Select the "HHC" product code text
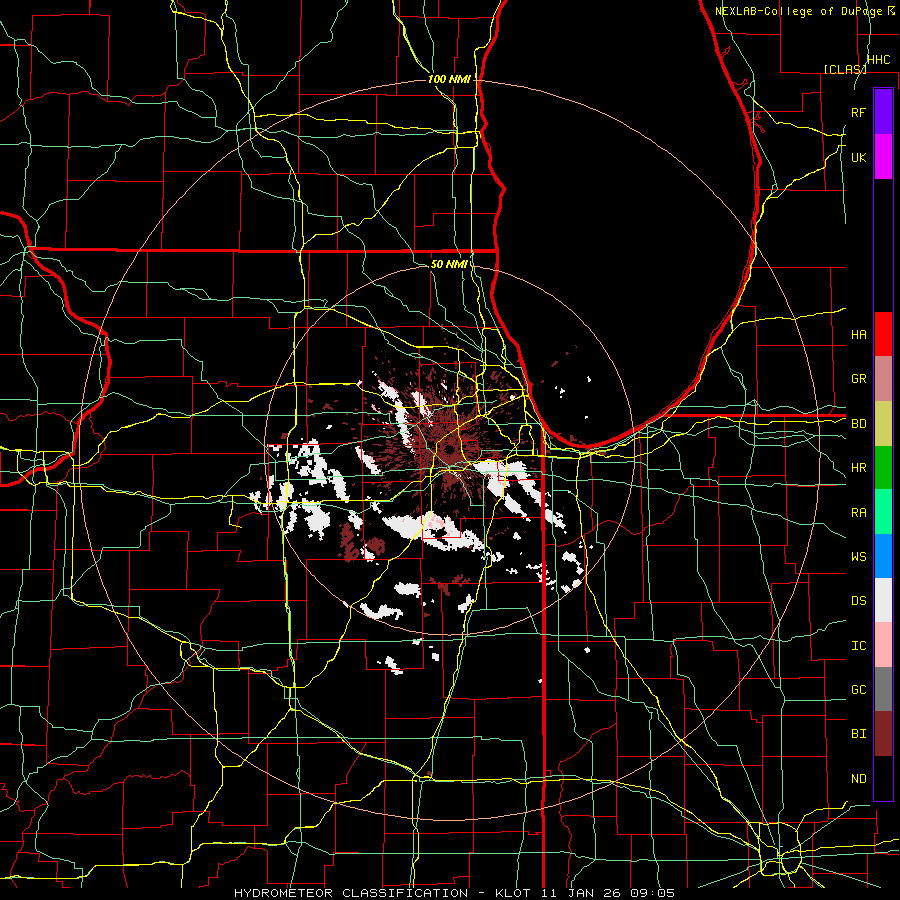 [878, 60]
